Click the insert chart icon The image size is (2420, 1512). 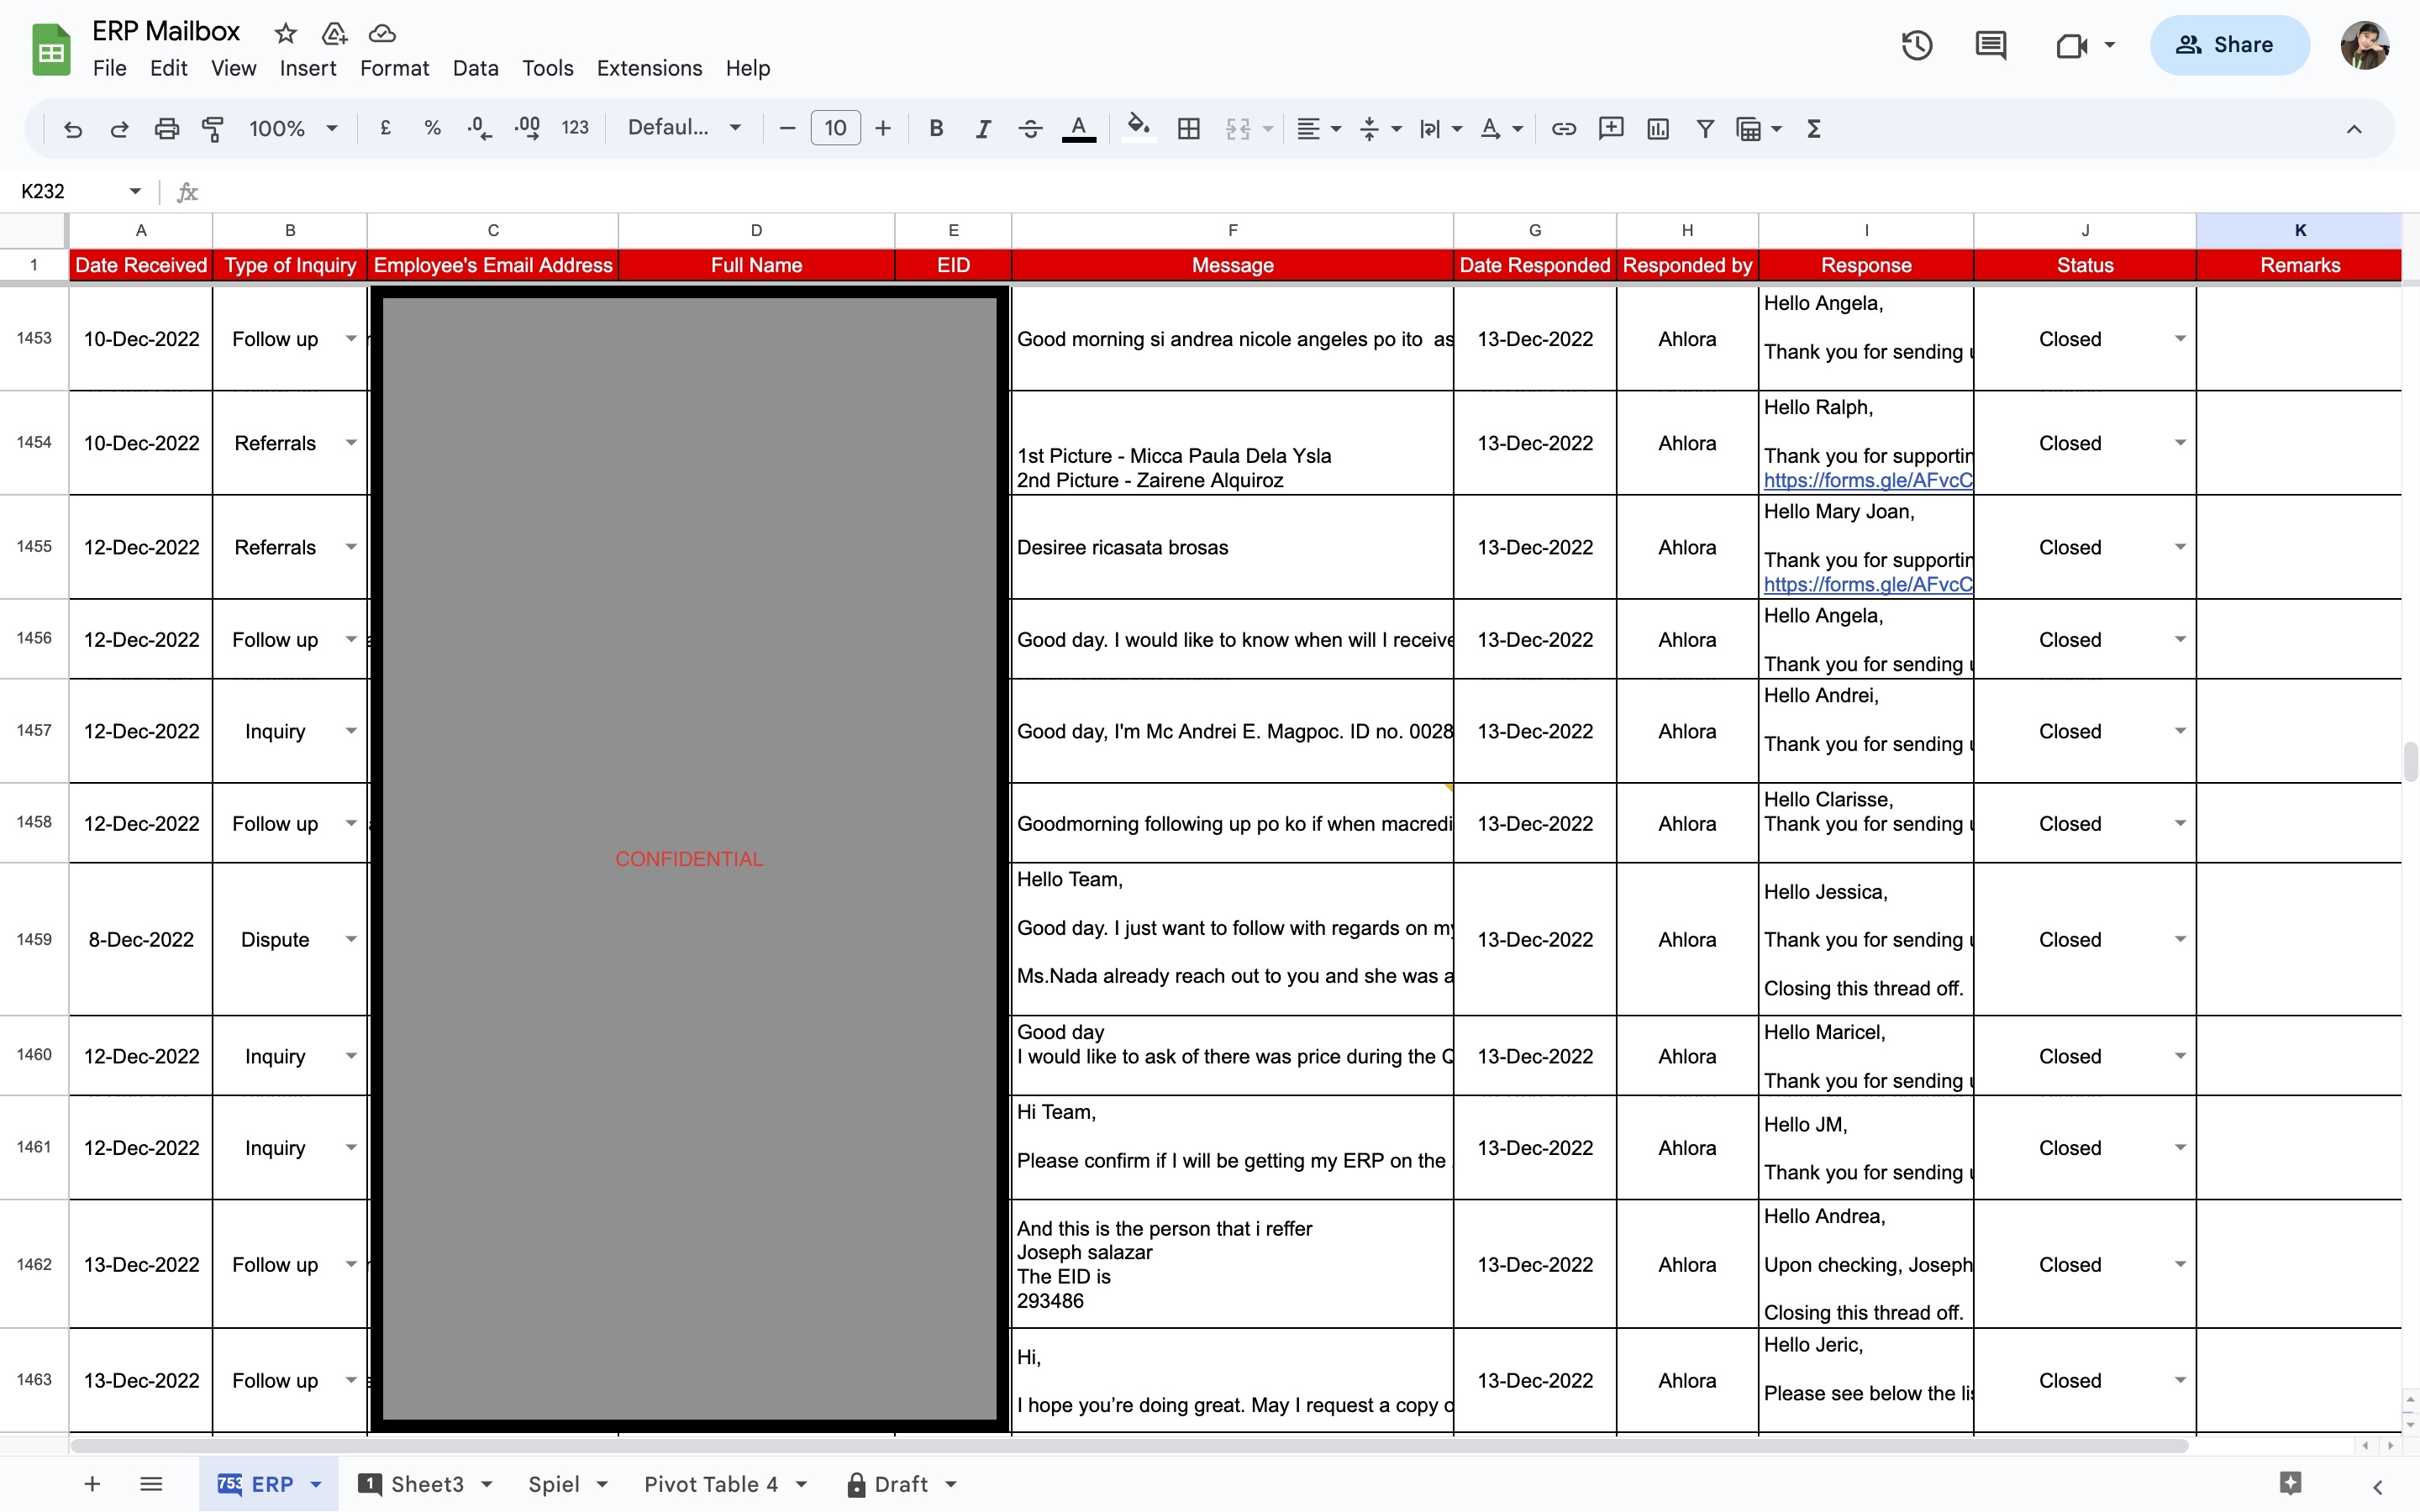pos(1657,129)
